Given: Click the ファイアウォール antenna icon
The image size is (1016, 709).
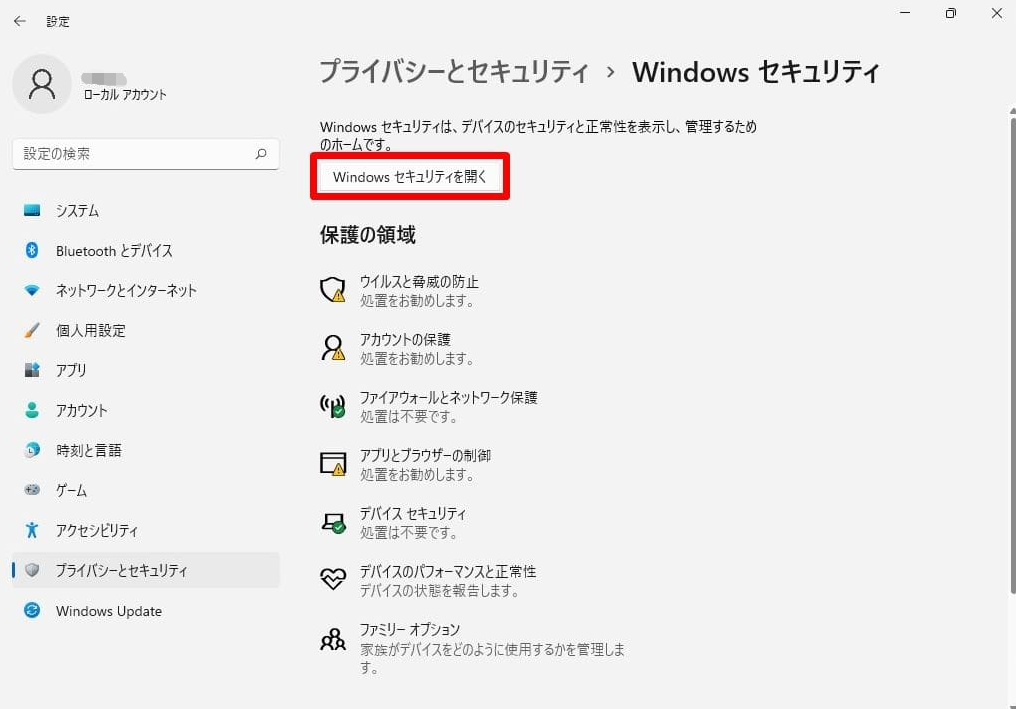Looking at the screenshot, I should (333, 406).
